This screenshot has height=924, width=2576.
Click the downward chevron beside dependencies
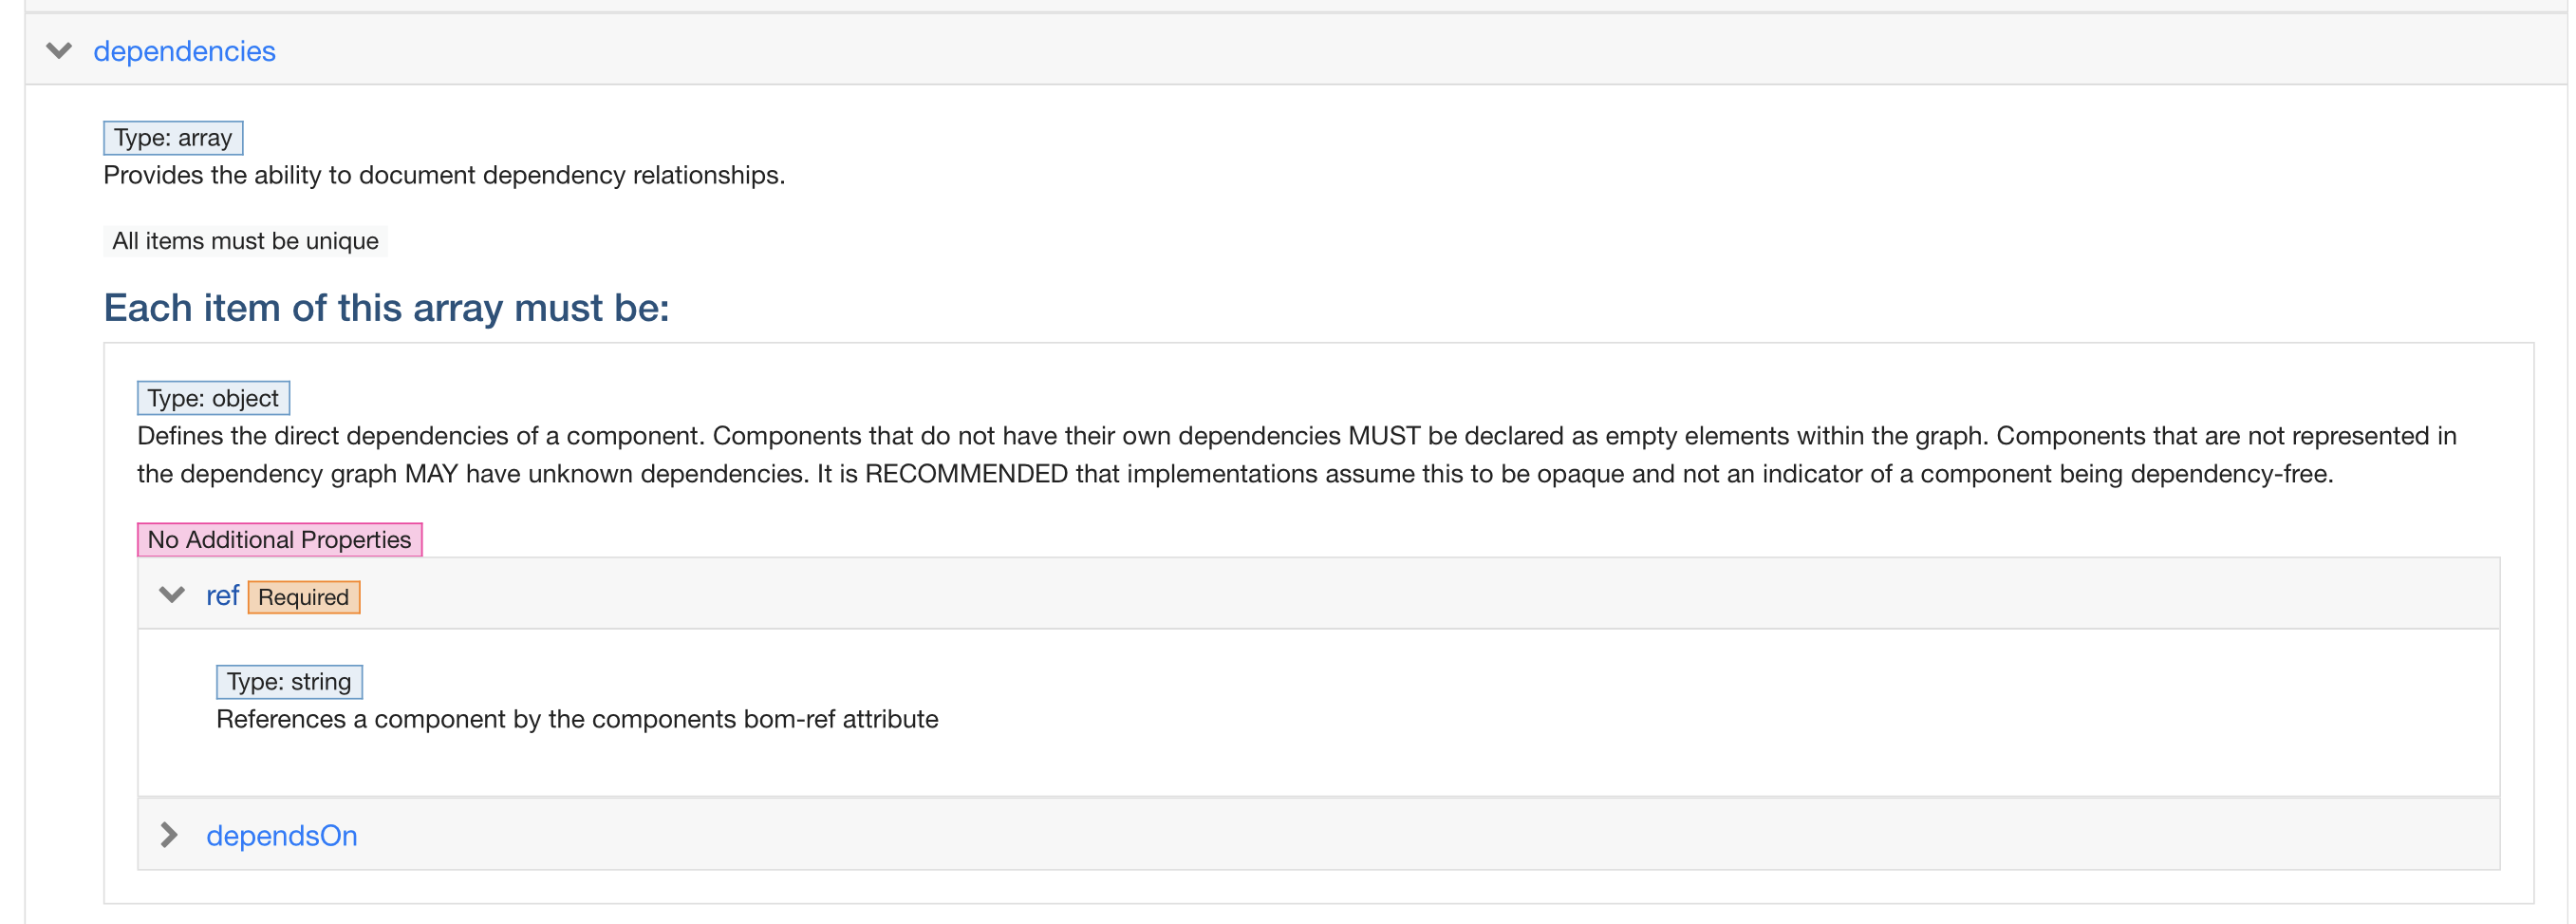pos(59,50)
